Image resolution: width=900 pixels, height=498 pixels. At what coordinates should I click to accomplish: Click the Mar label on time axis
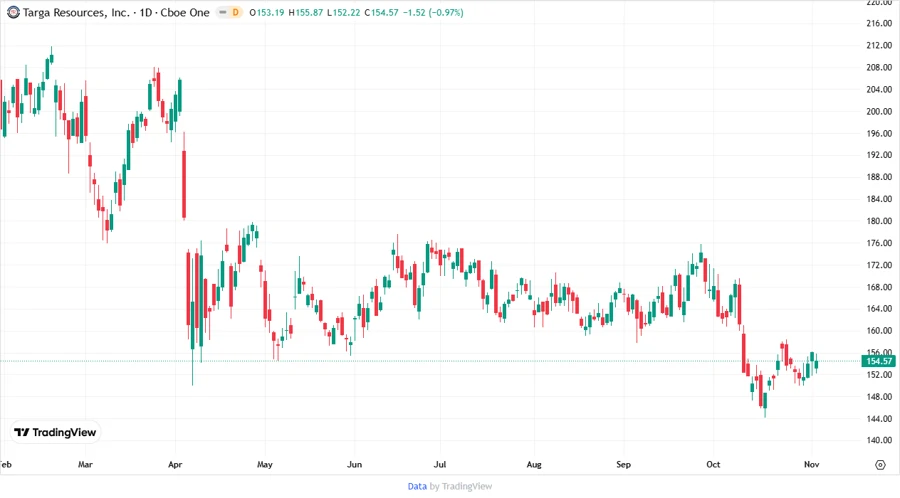85,464
